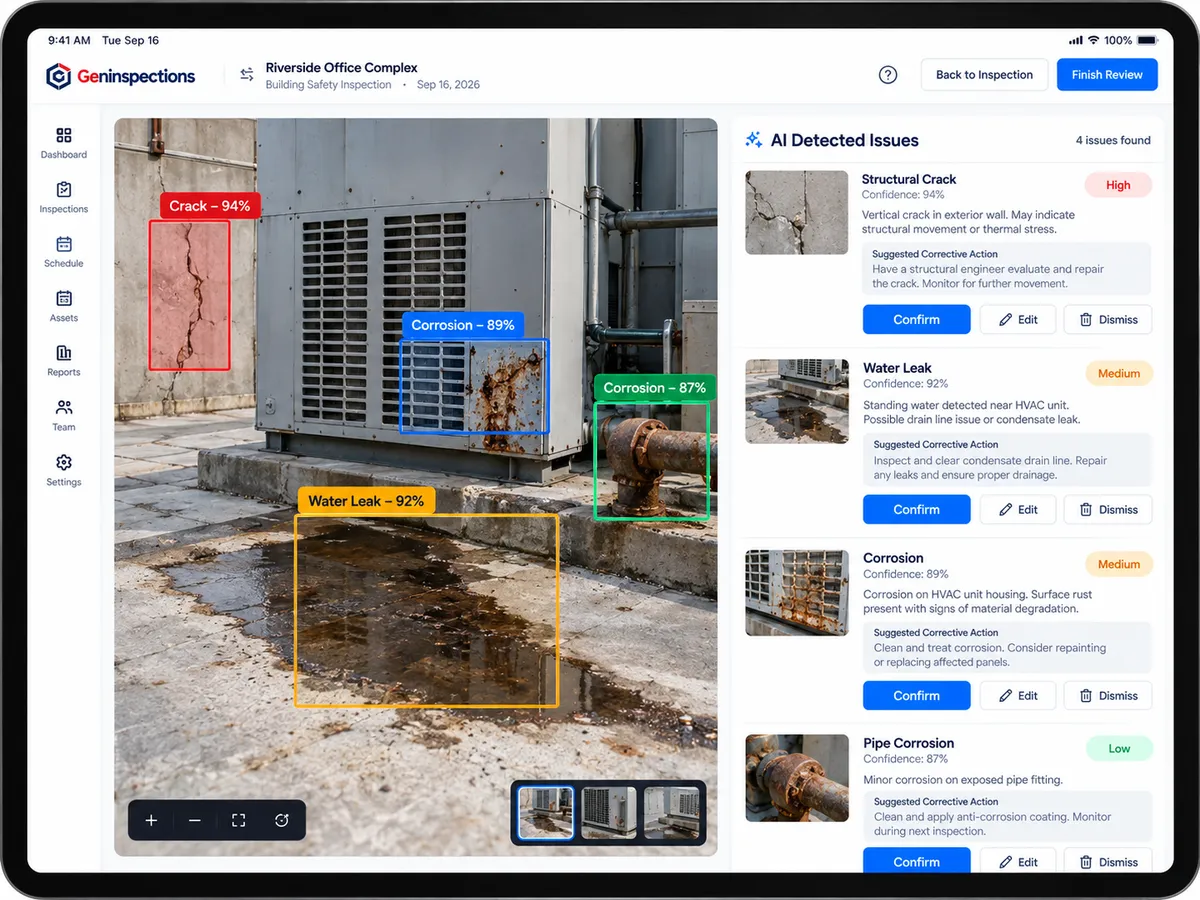
Task: Select the 'Corrosion – 87%' annotation label
Action: (x=655, y=388)
